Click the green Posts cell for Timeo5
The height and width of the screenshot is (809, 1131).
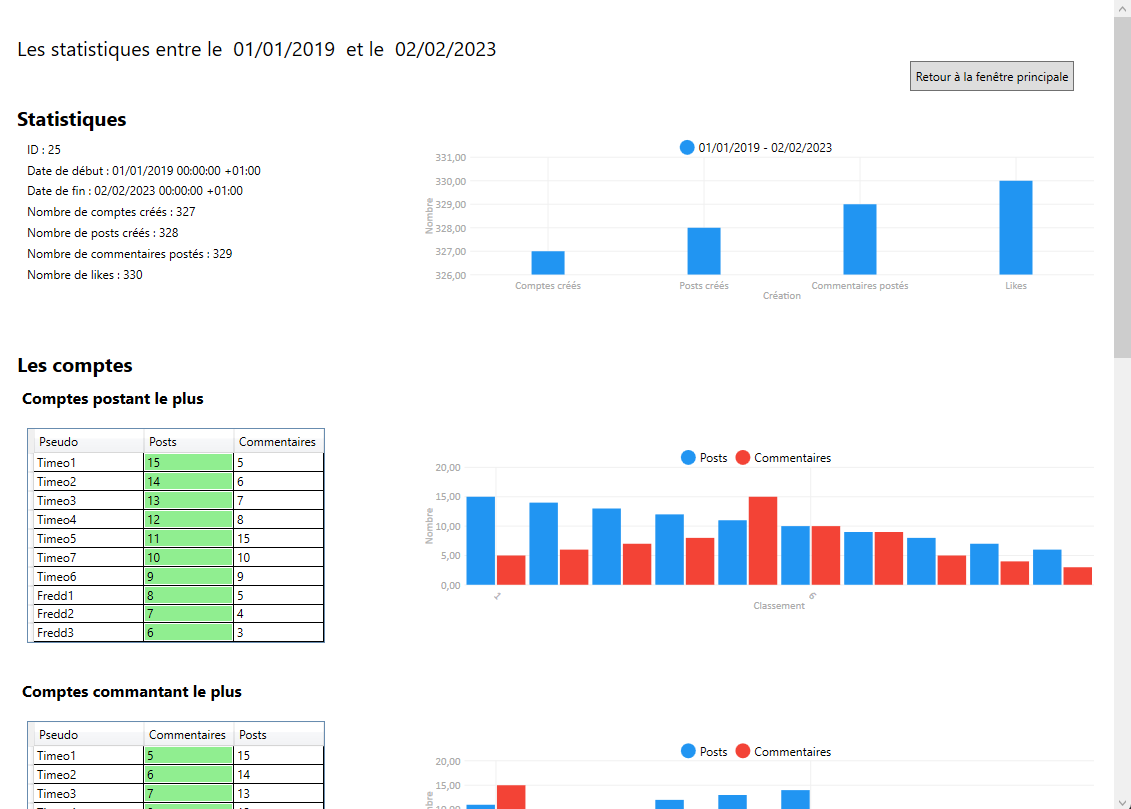tap(186, 538)
